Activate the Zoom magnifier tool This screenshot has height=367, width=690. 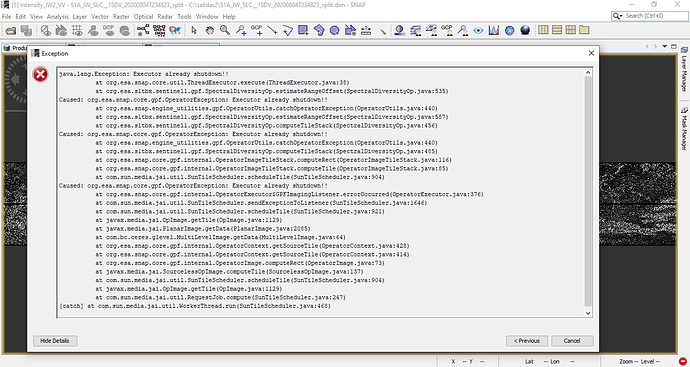pos(225,30)
